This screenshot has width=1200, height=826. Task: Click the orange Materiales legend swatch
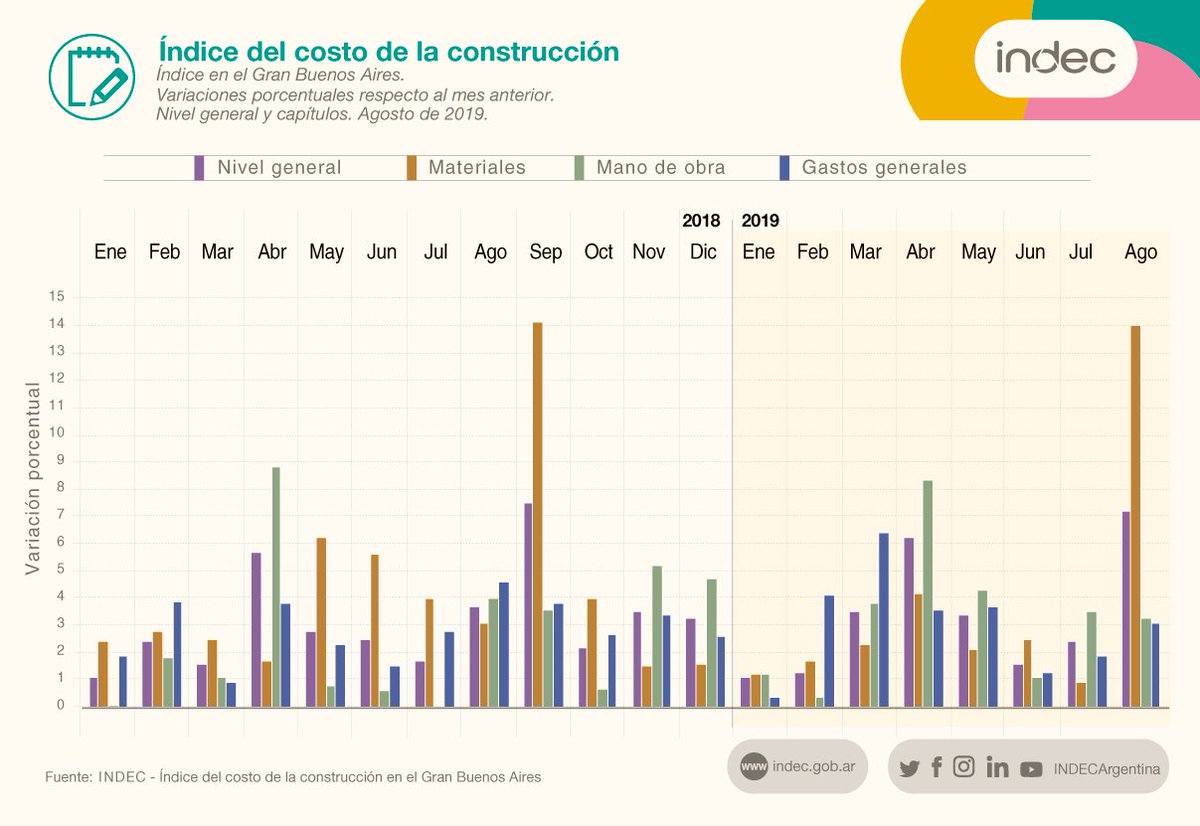pyautogui.click(x=411, y=167)
